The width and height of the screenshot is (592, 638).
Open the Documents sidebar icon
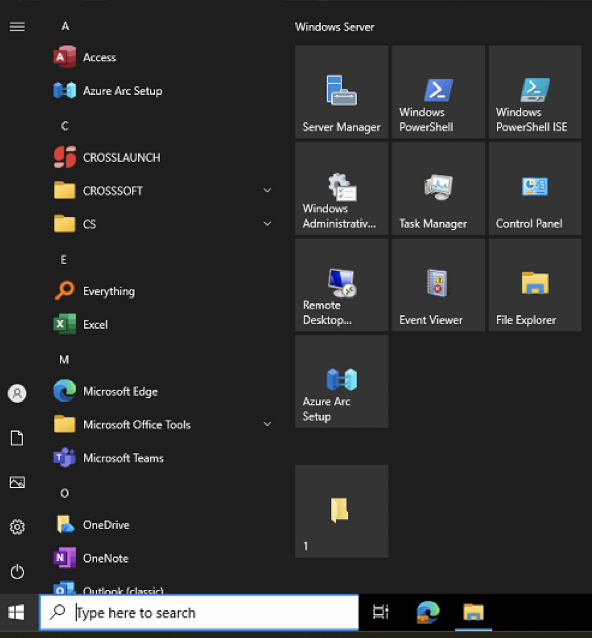(17, 438)
